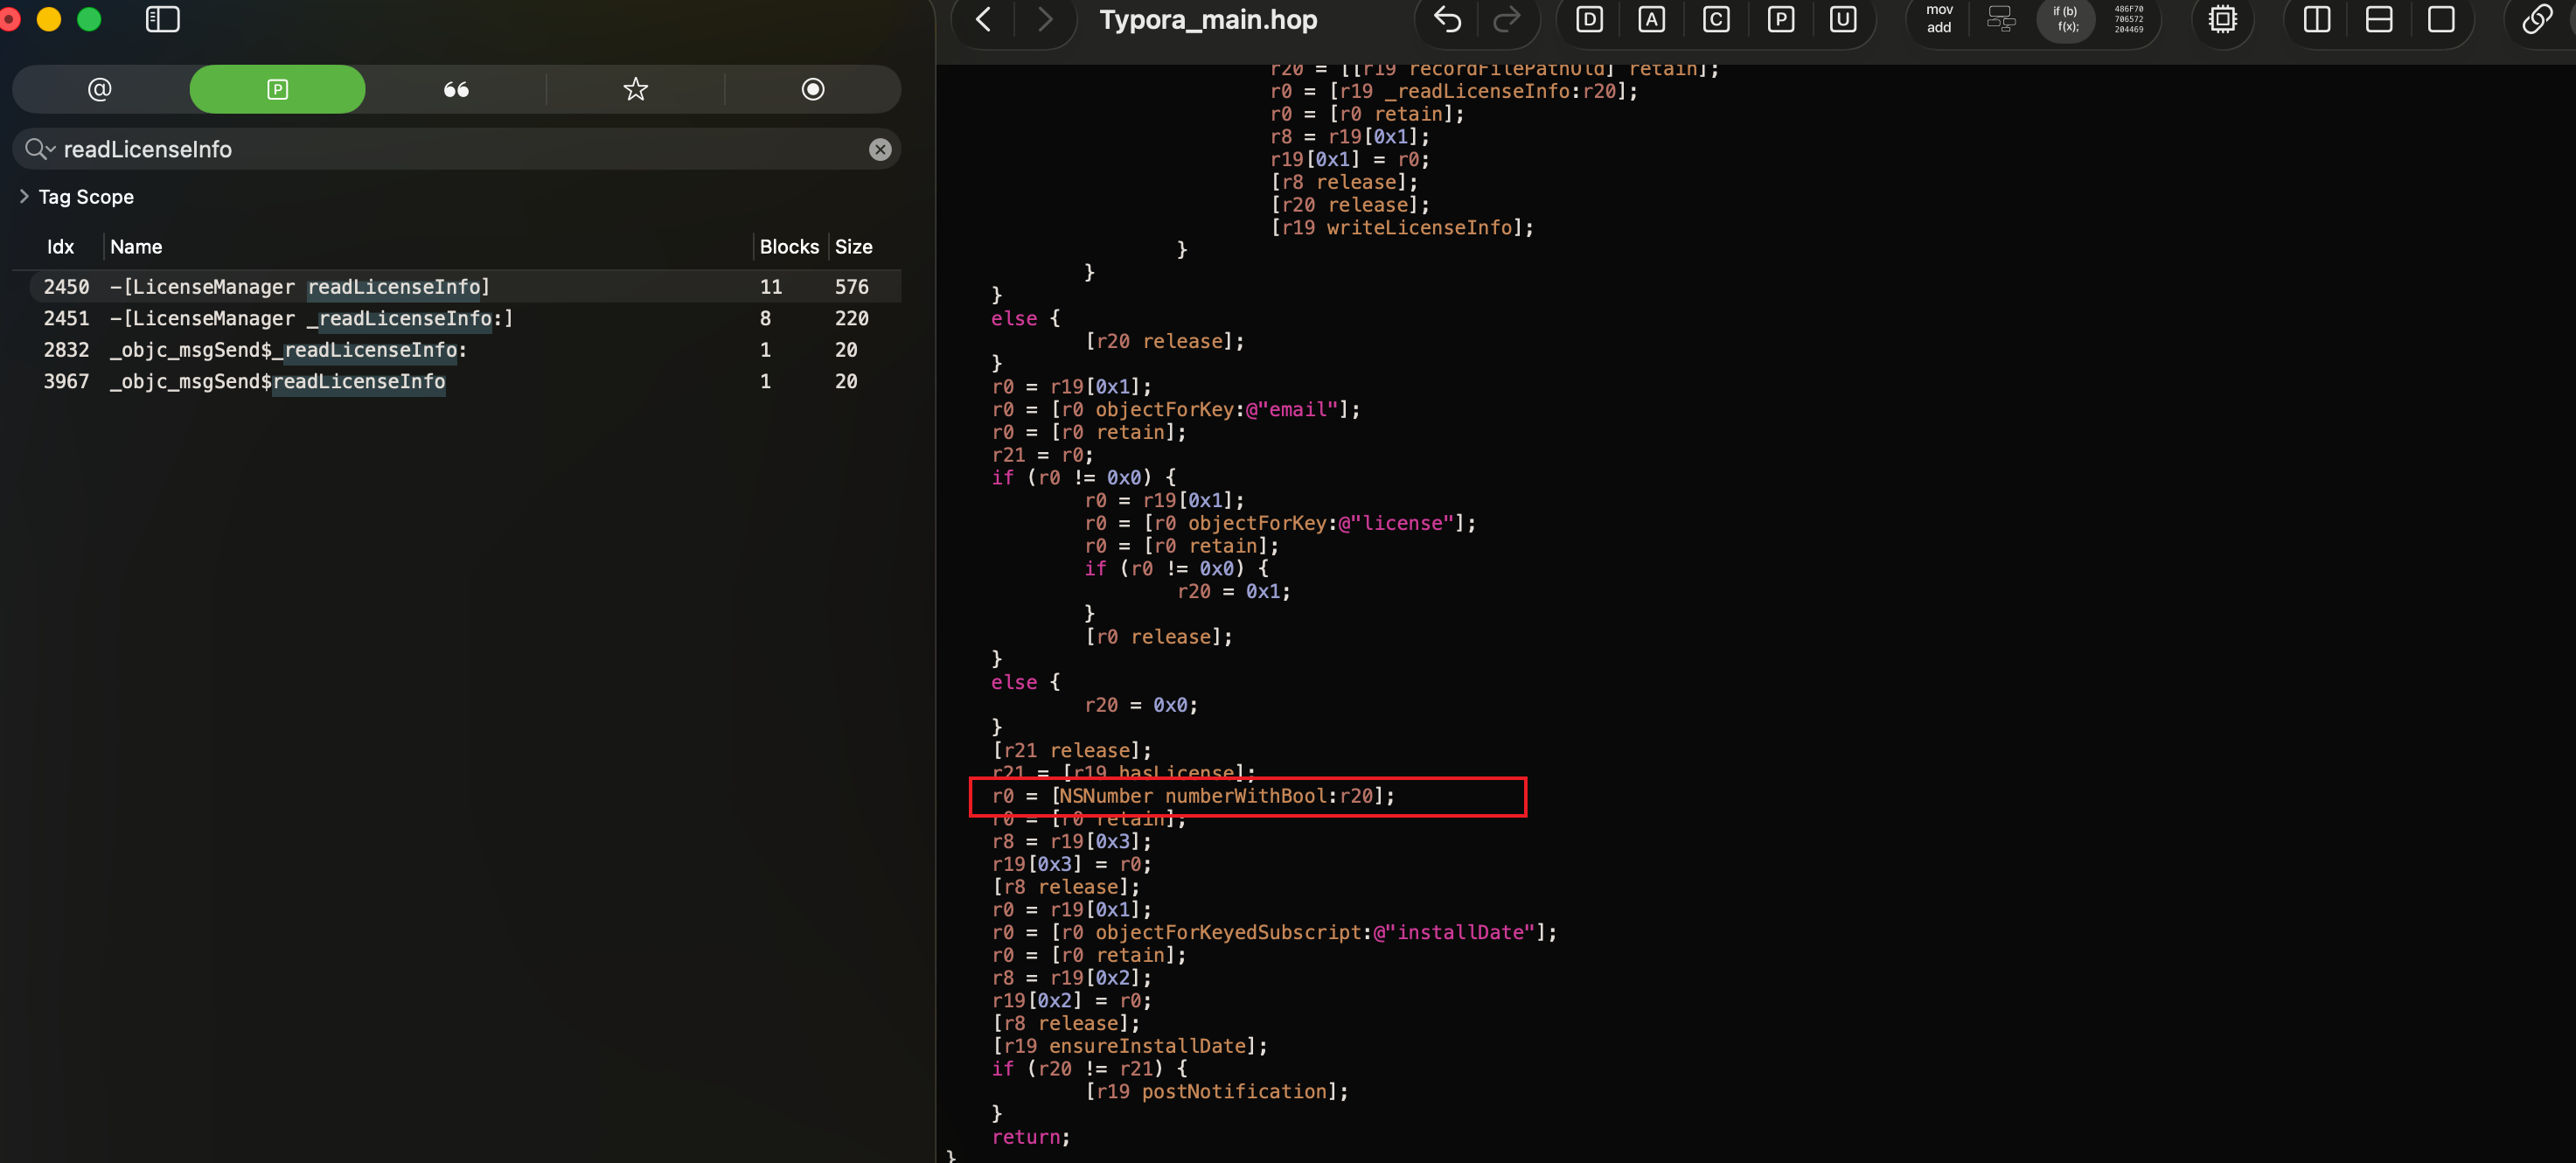
Task: Open the search options magnifier dropdown
Action: tap(39, 149)
